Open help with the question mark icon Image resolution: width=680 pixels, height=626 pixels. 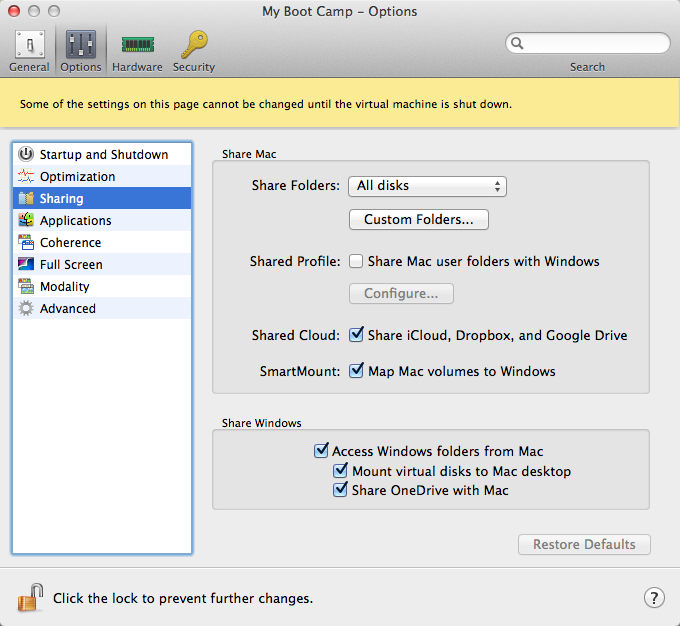click(654, 598)
